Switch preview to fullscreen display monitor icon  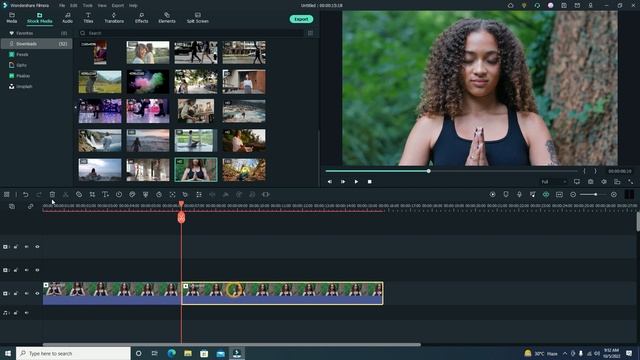click(x=577, y=182)
